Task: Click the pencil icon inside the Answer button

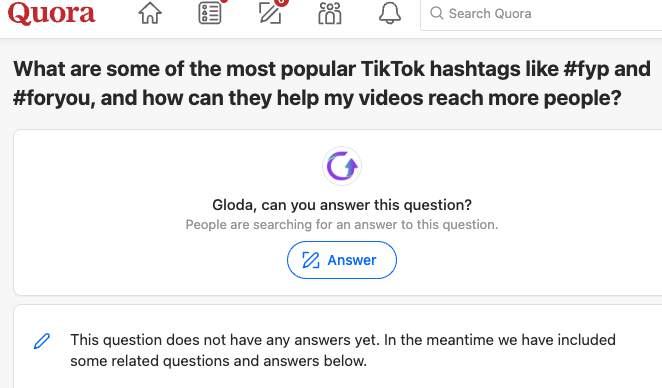Action: (x=311, y=260)
